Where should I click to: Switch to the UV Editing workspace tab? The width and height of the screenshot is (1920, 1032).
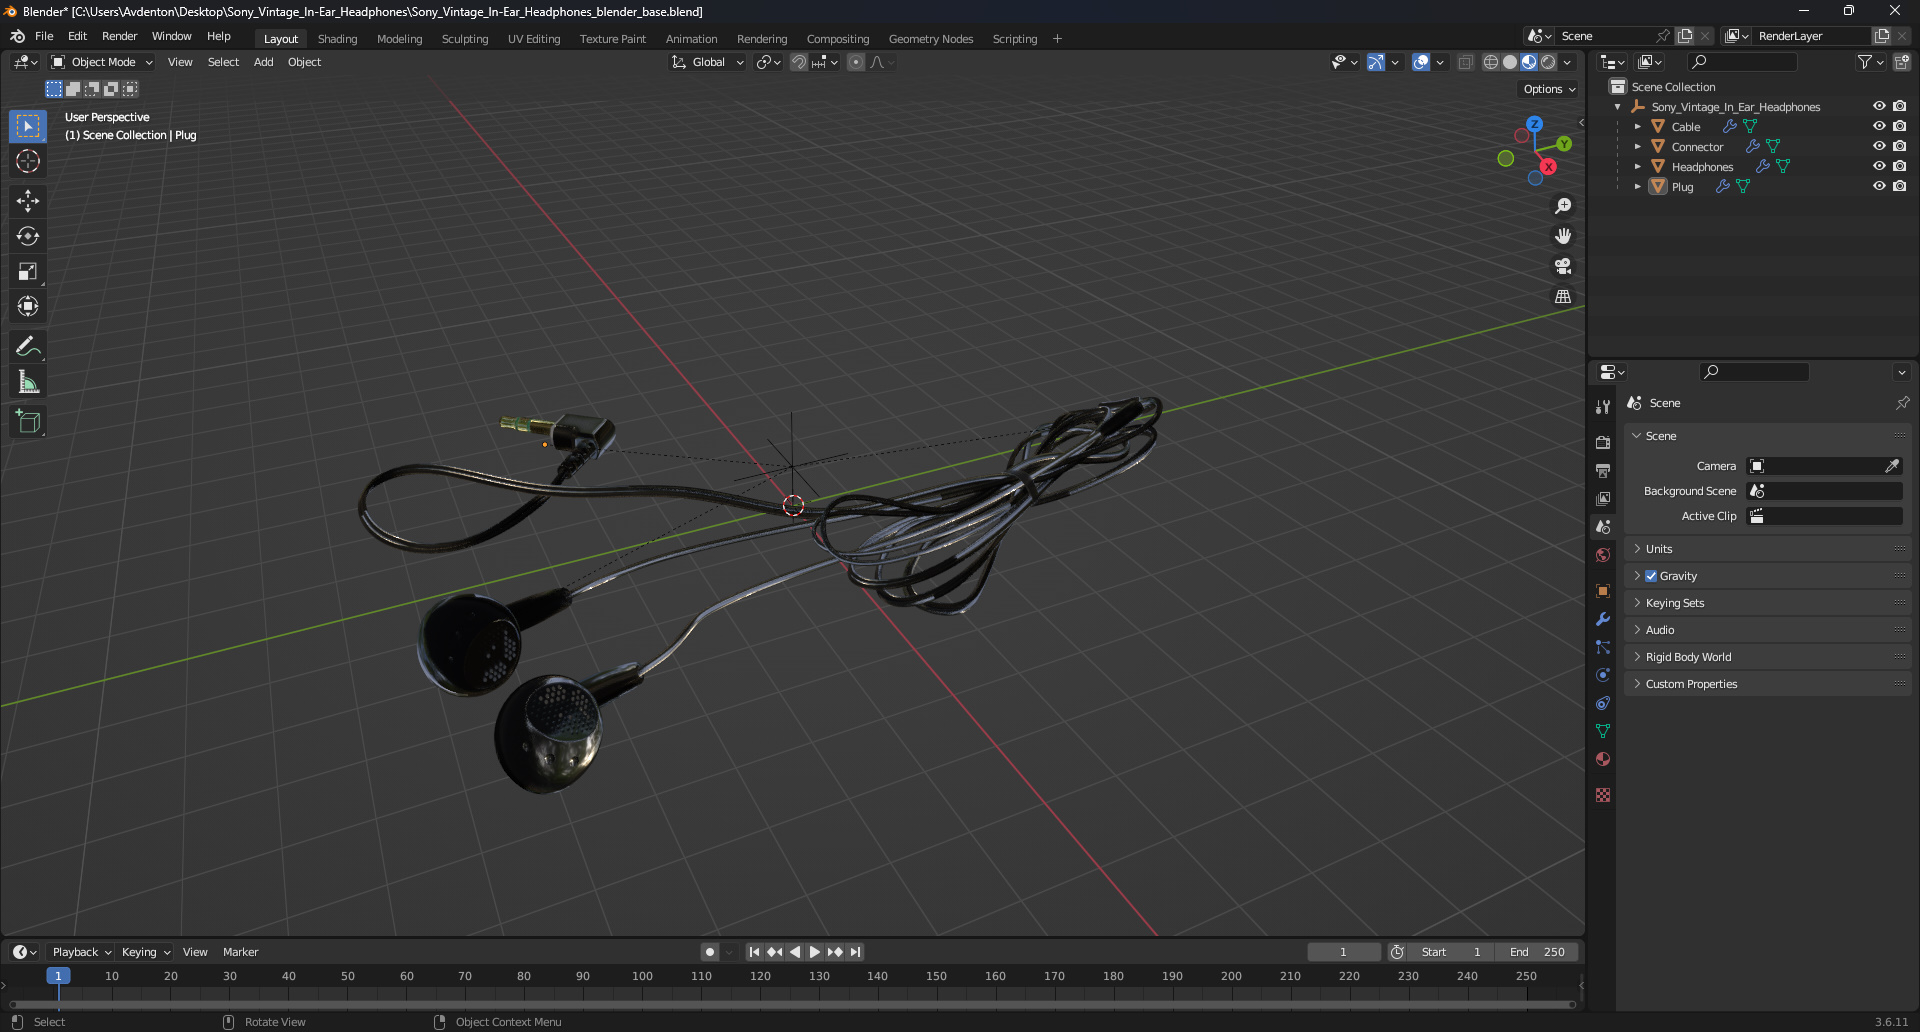pos(534,39)
